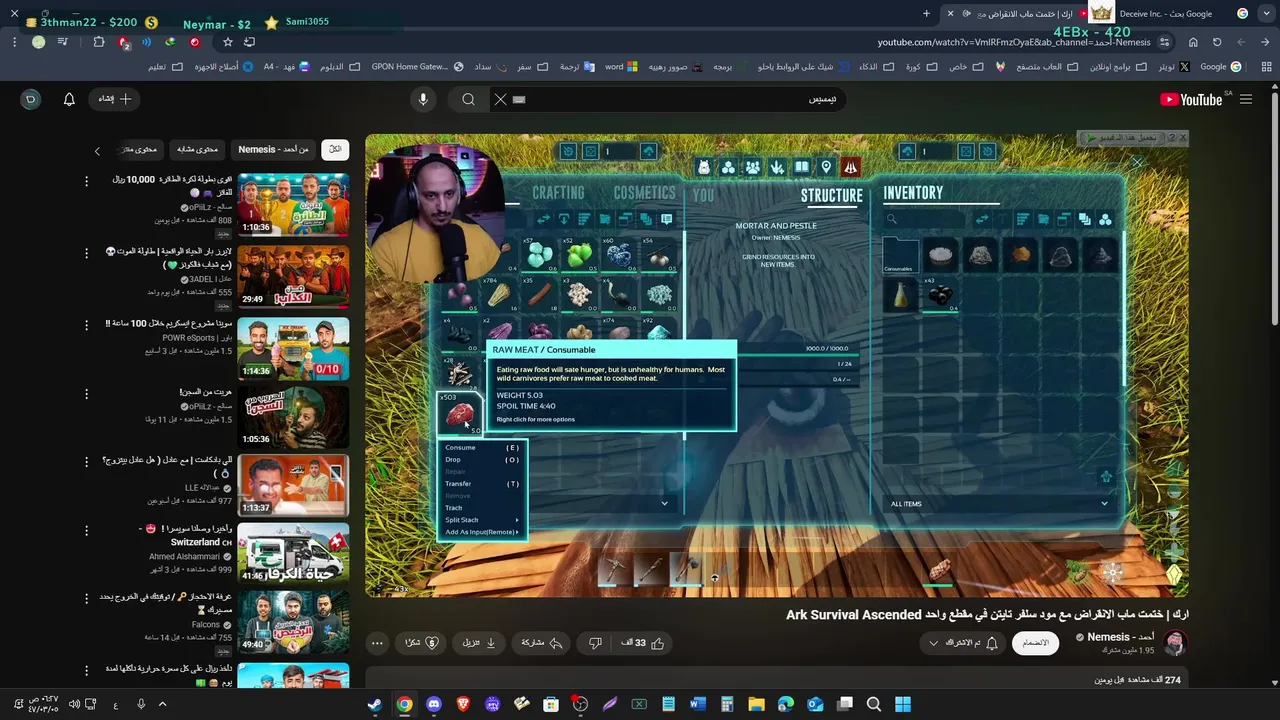Select the 'الكل' filter chip
Screen dimensions: 1280x720
[335, 149]
